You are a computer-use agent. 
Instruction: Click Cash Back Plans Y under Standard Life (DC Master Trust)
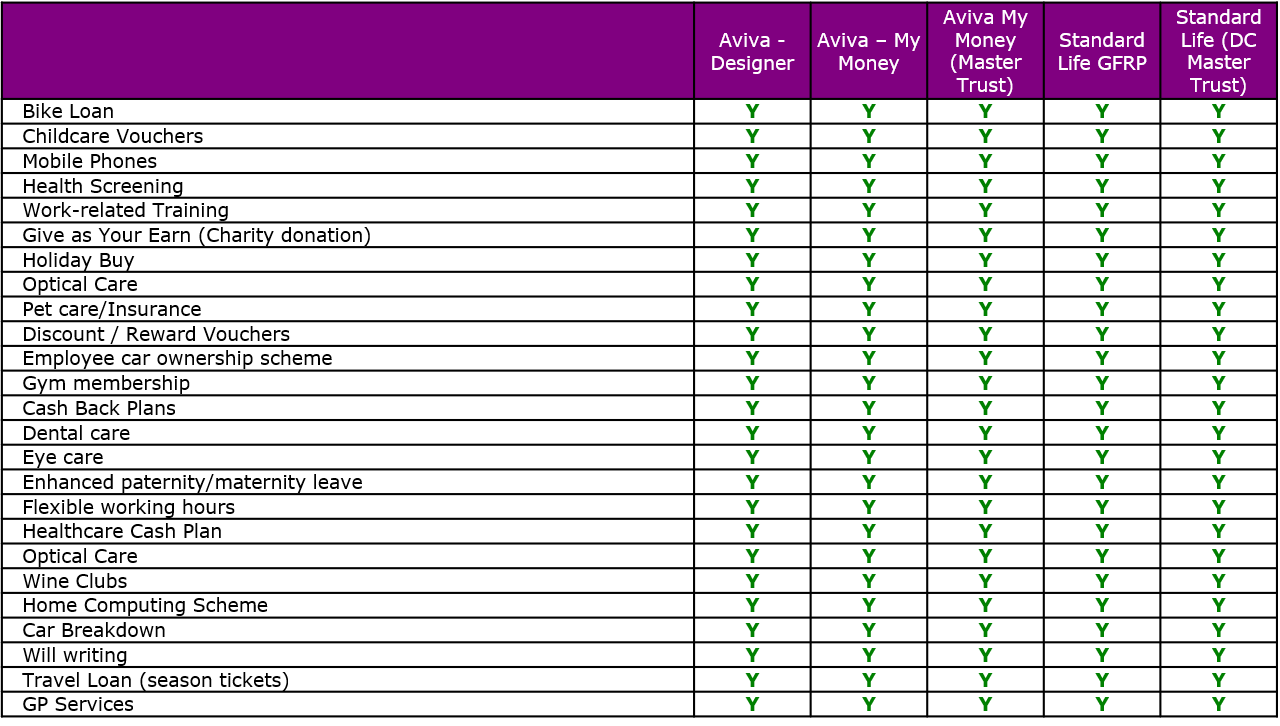click(x=1218, y=408)
